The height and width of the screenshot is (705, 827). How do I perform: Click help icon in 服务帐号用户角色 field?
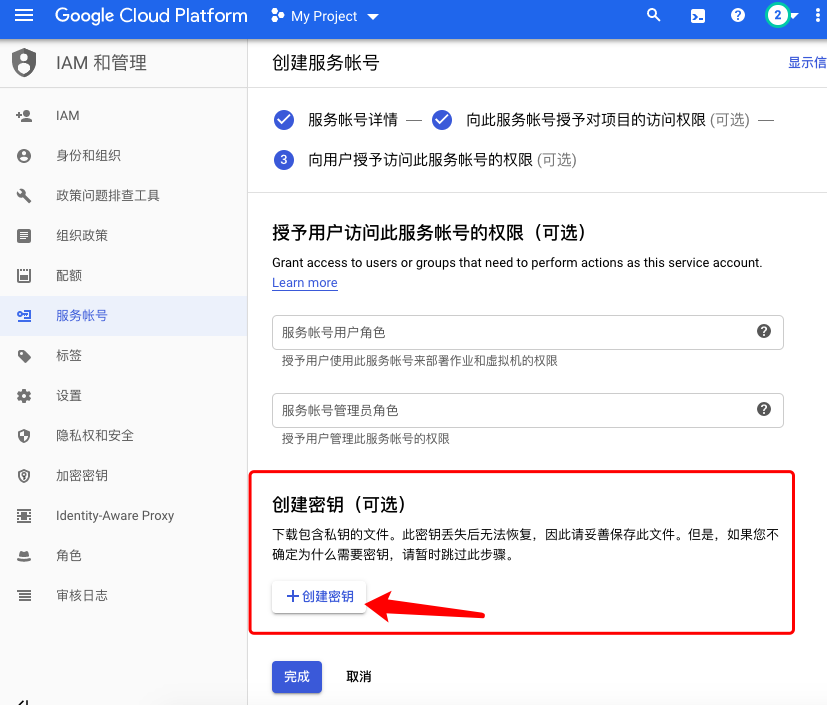pos(764,331)
